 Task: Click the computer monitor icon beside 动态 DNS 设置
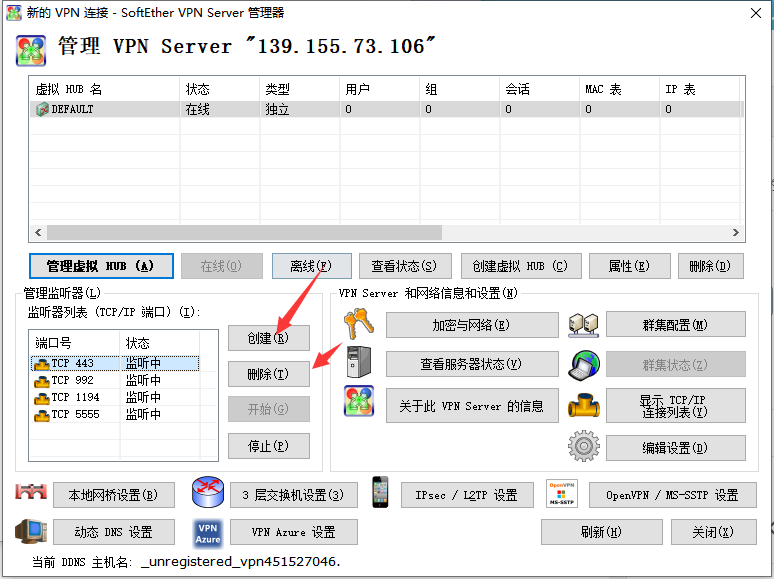click(x=31, y=532)
